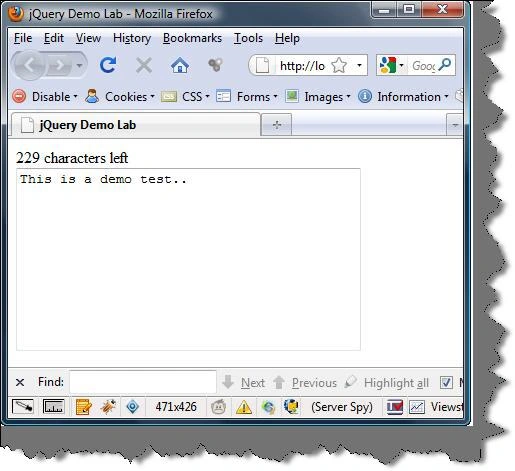
Task: Open the Forms dropdown menu
Action: coord(247,97)
